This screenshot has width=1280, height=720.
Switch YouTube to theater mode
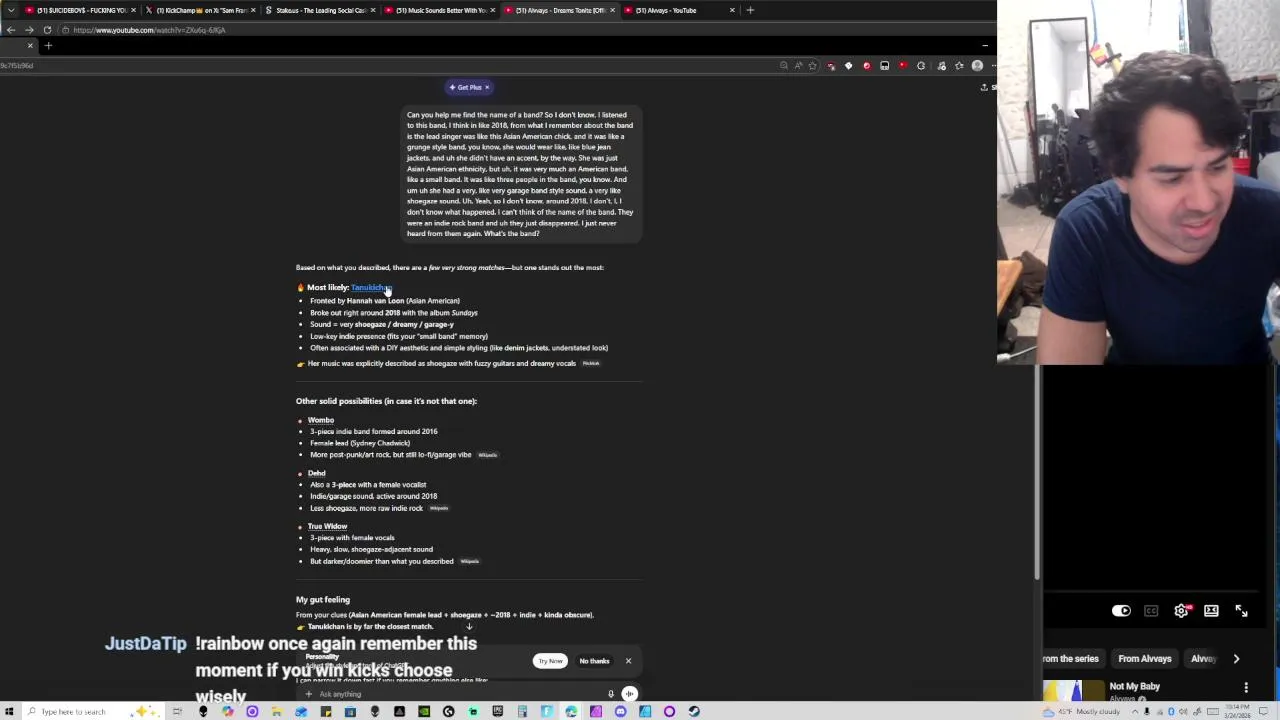[1211, 611]
